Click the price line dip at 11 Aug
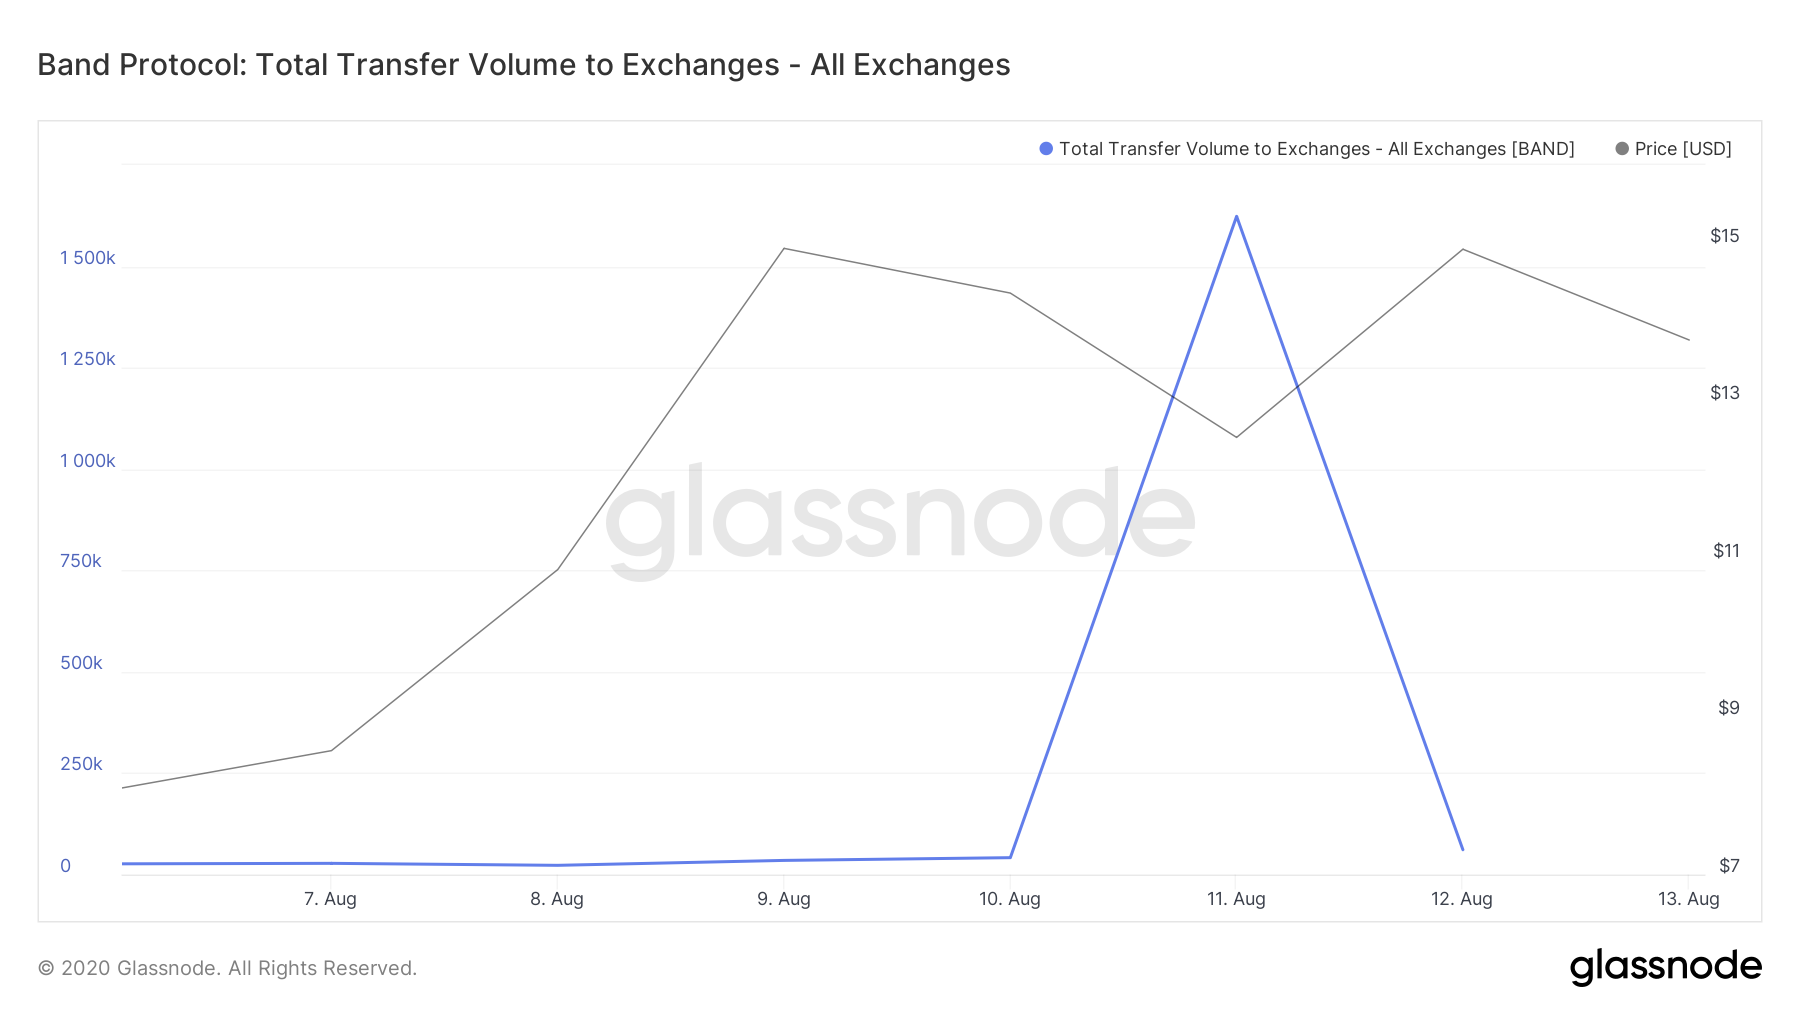The height and width of the screenshot is (1013, 1800). click(1236, 436)
